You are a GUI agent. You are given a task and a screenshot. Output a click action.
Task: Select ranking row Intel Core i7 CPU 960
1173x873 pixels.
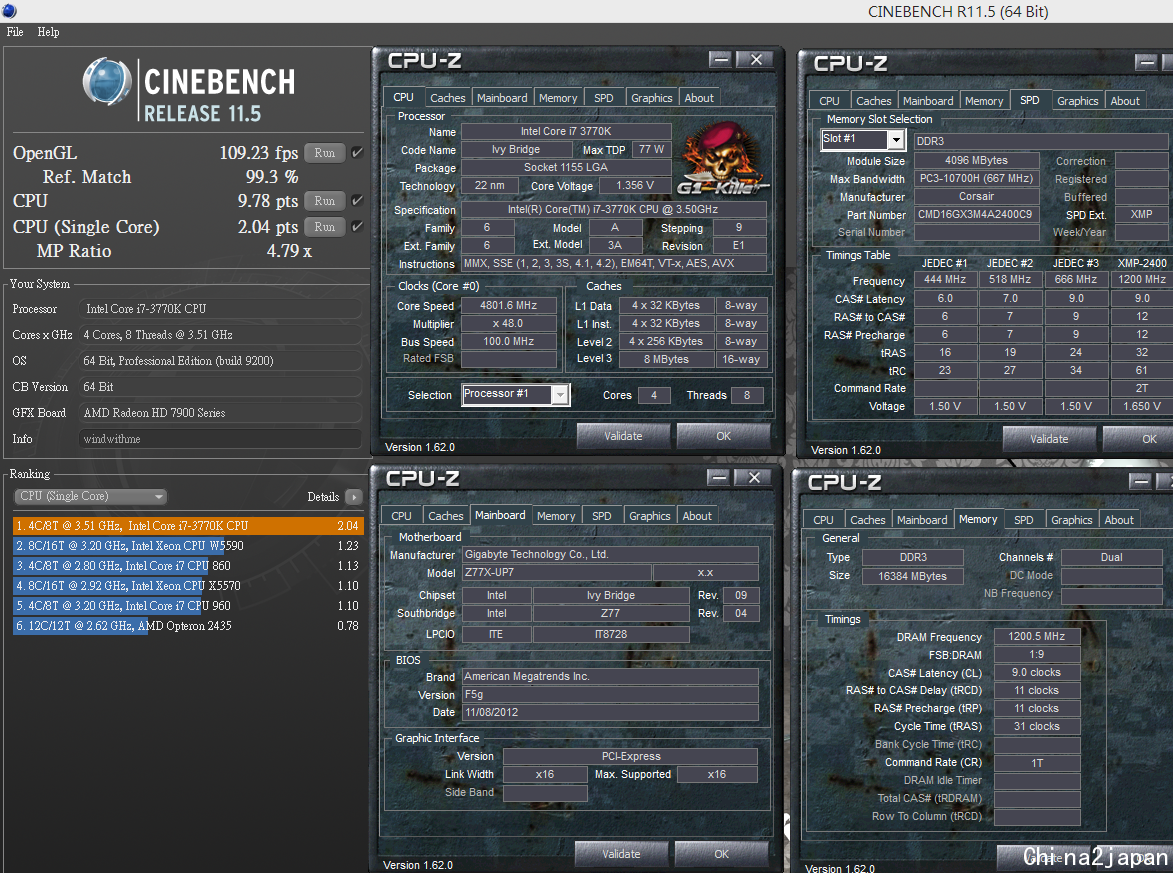(188, 606)
